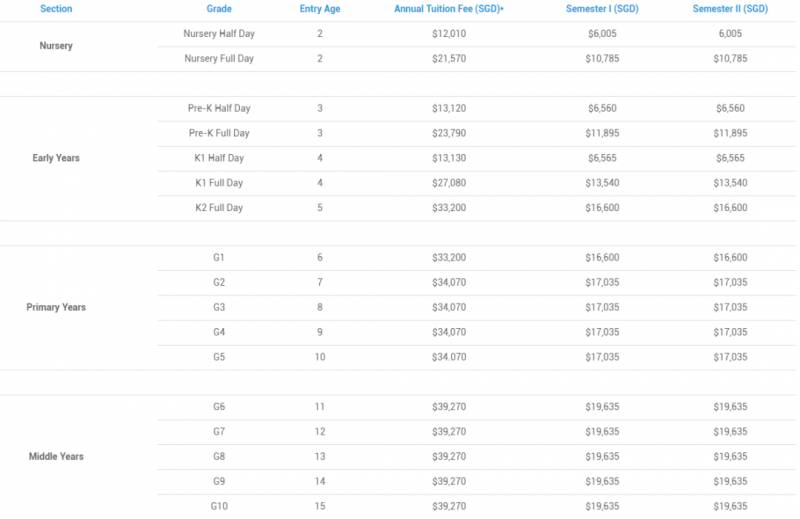Viewport: 800px width, 519px height.
Task: Click the Semester I (SGD) header
Action: click(603, 9)
